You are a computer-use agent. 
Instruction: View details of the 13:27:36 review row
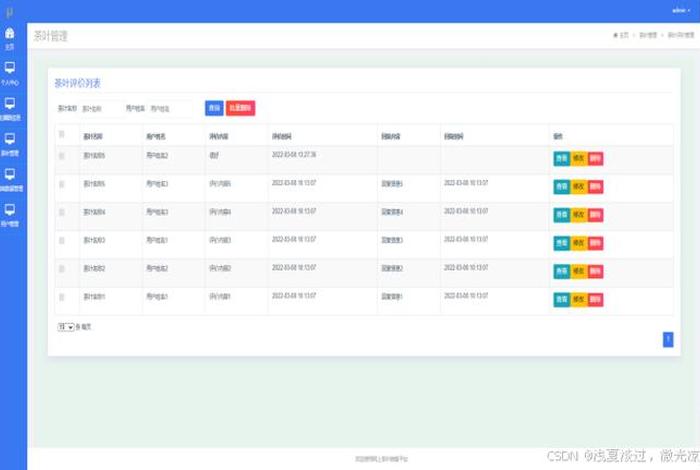[x=562, y=158]
